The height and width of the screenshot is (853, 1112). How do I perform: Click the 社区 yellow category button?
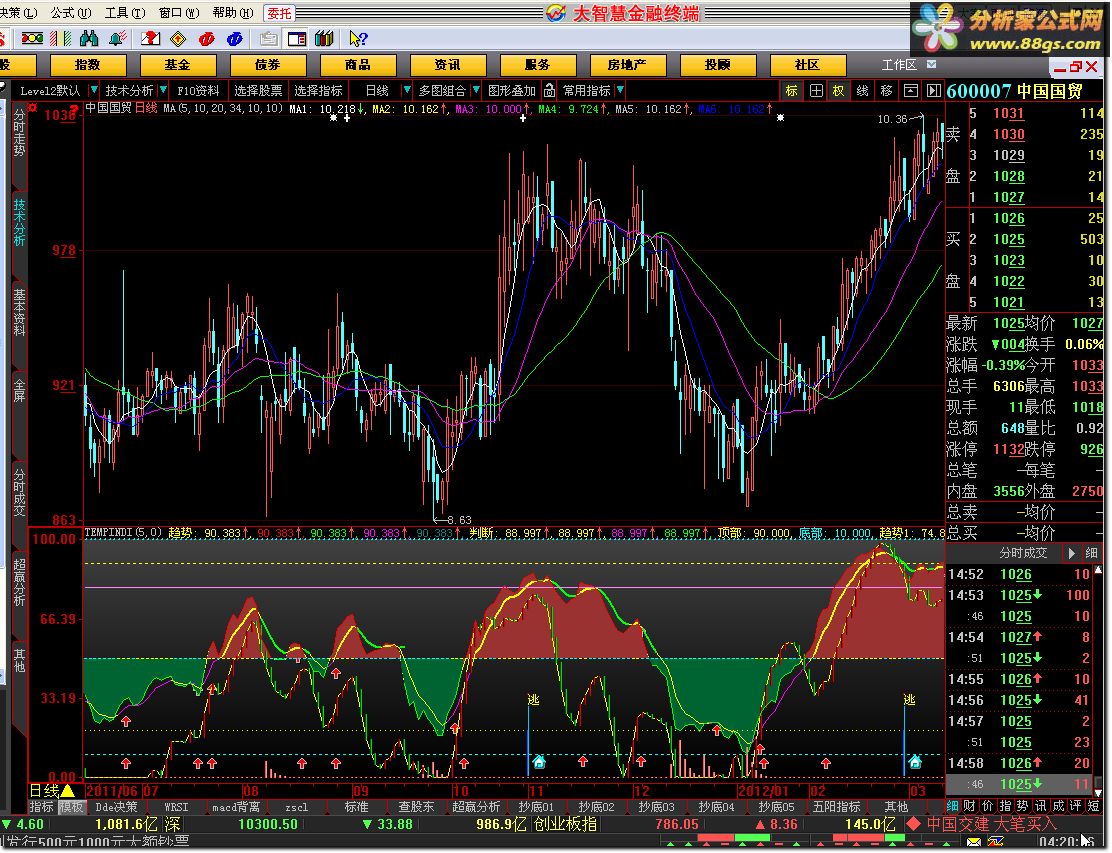point(807,65)
